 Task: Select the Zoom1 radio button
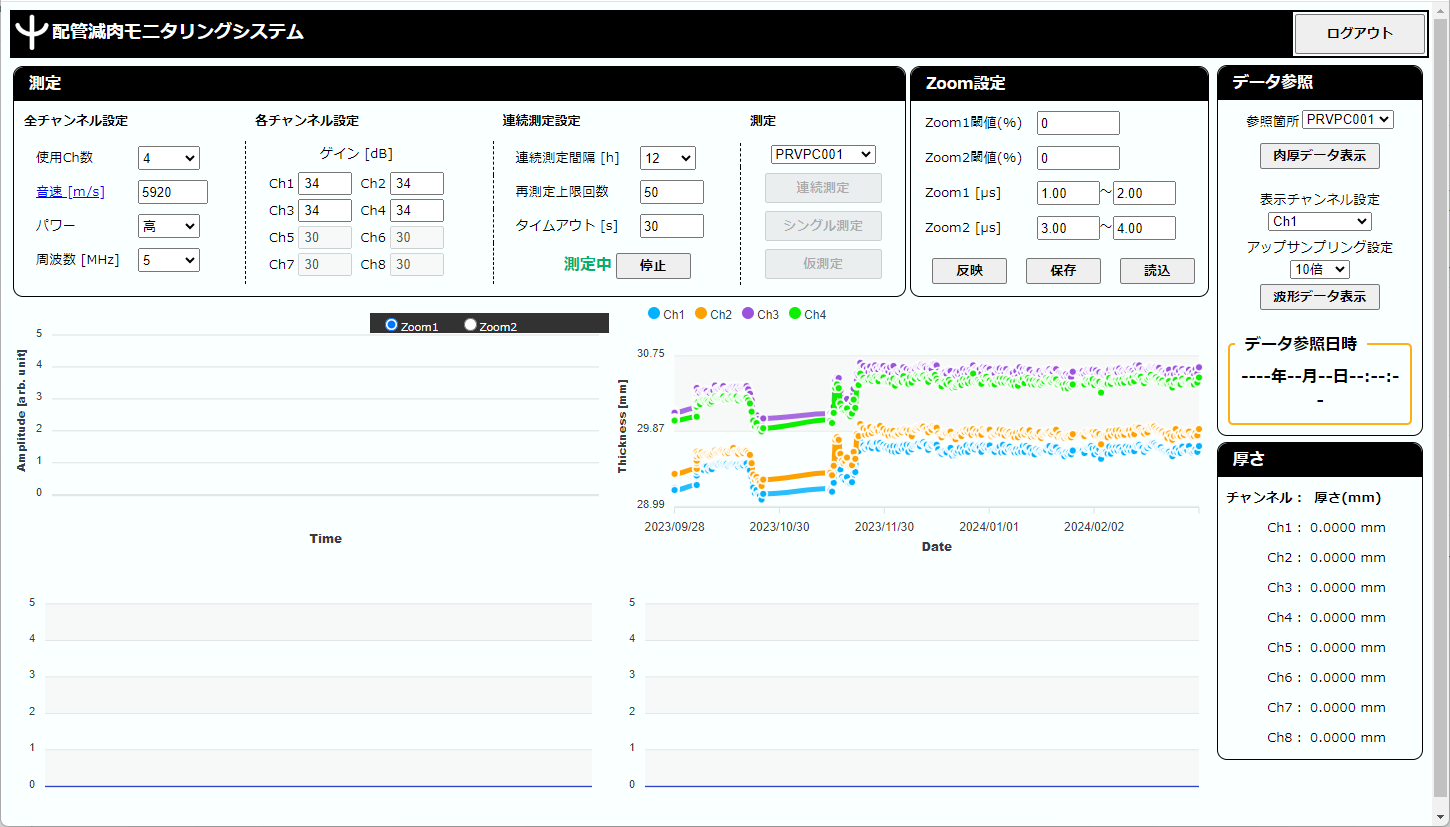tap(391, 325)
